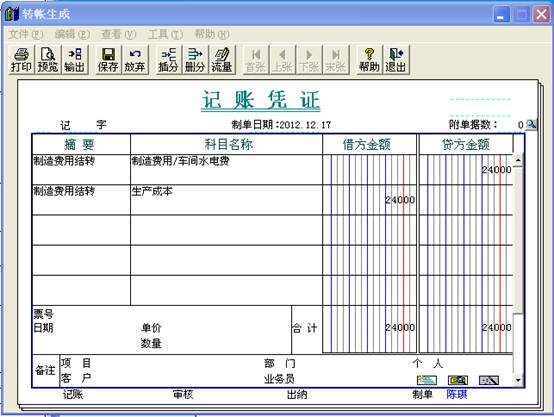Minimize the 转帐生成 window
This screenshot has width=554, height=417.
coord(501,14)
